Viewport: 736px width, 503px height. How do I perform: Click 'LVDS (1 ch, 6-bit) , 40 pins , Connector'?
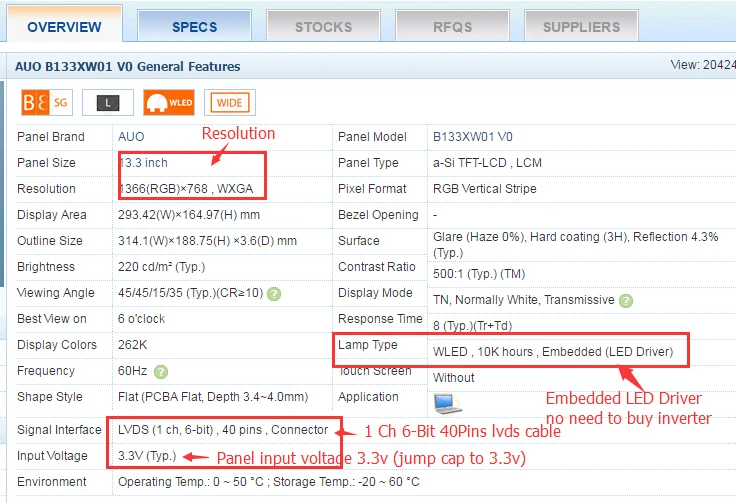[223, 429]
